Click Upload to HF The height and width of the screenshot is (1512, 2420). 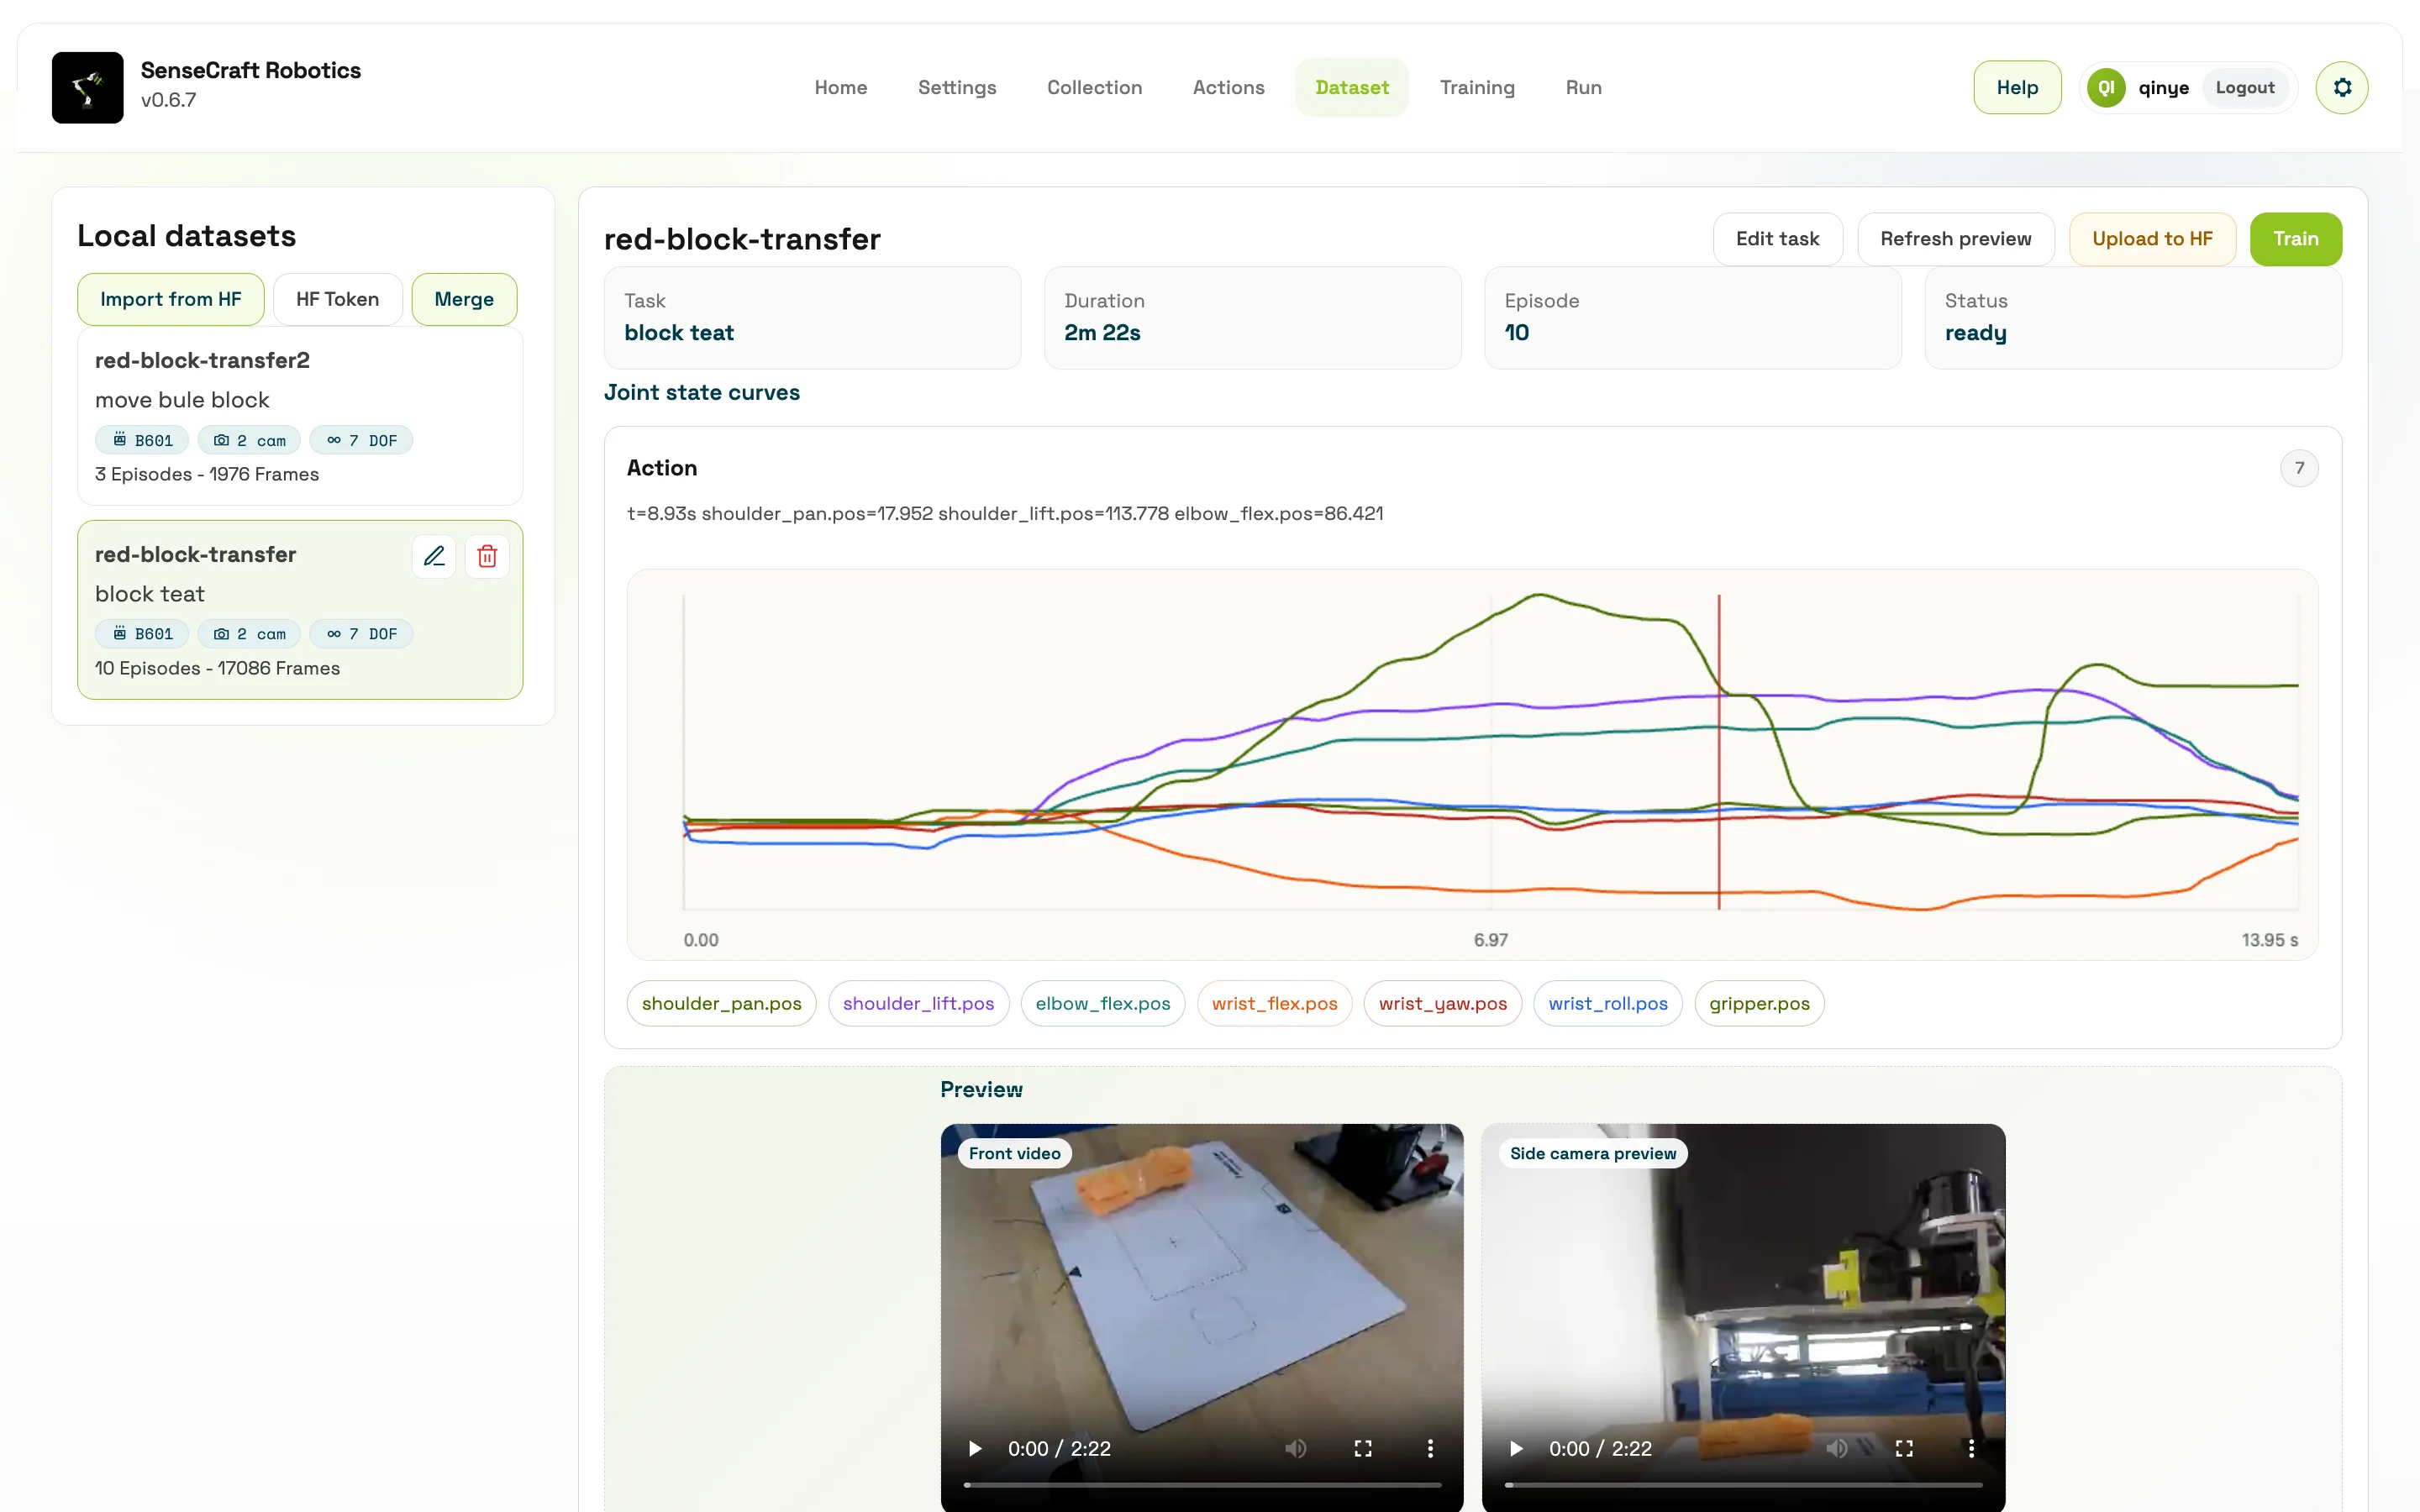tap(2152, 239)
